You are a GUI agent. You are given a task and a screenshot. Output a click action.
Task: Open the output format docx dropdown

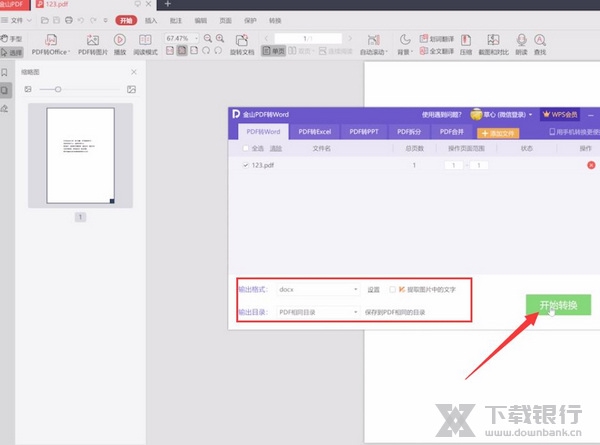318,289
